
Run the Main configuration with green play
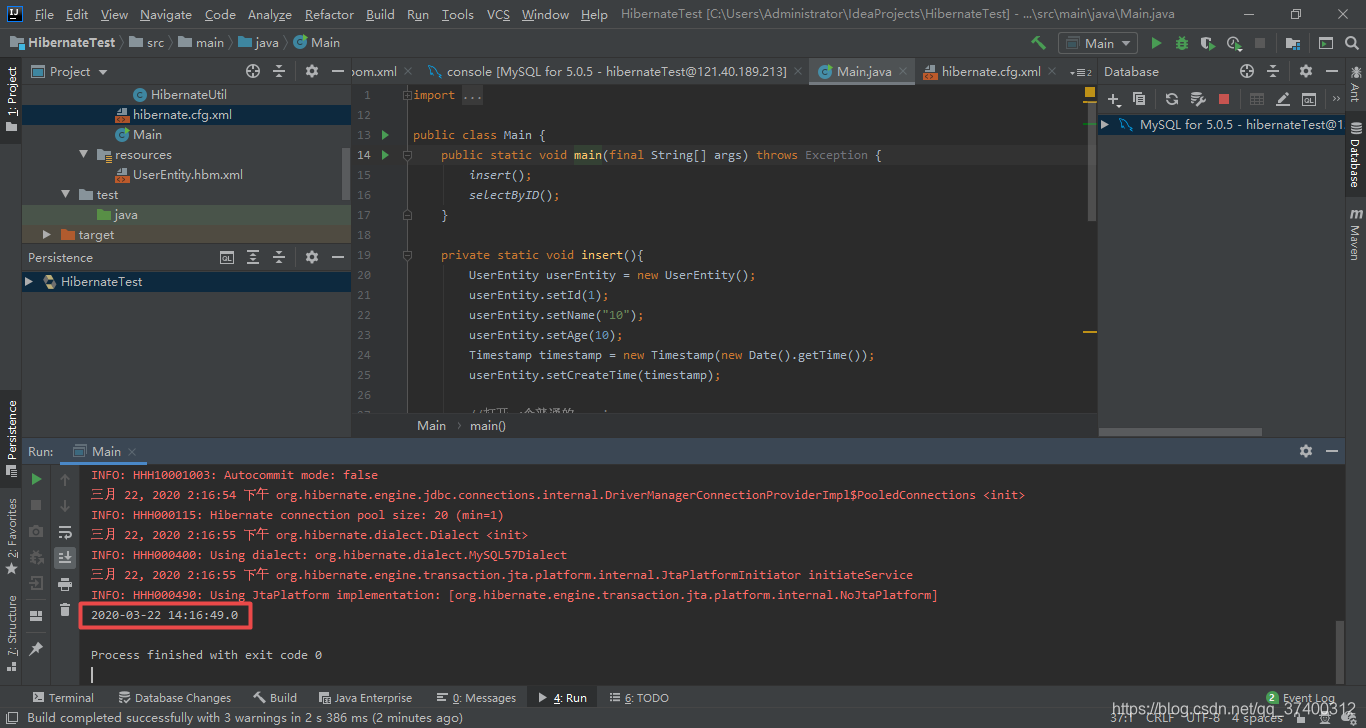pos(1156,43)
